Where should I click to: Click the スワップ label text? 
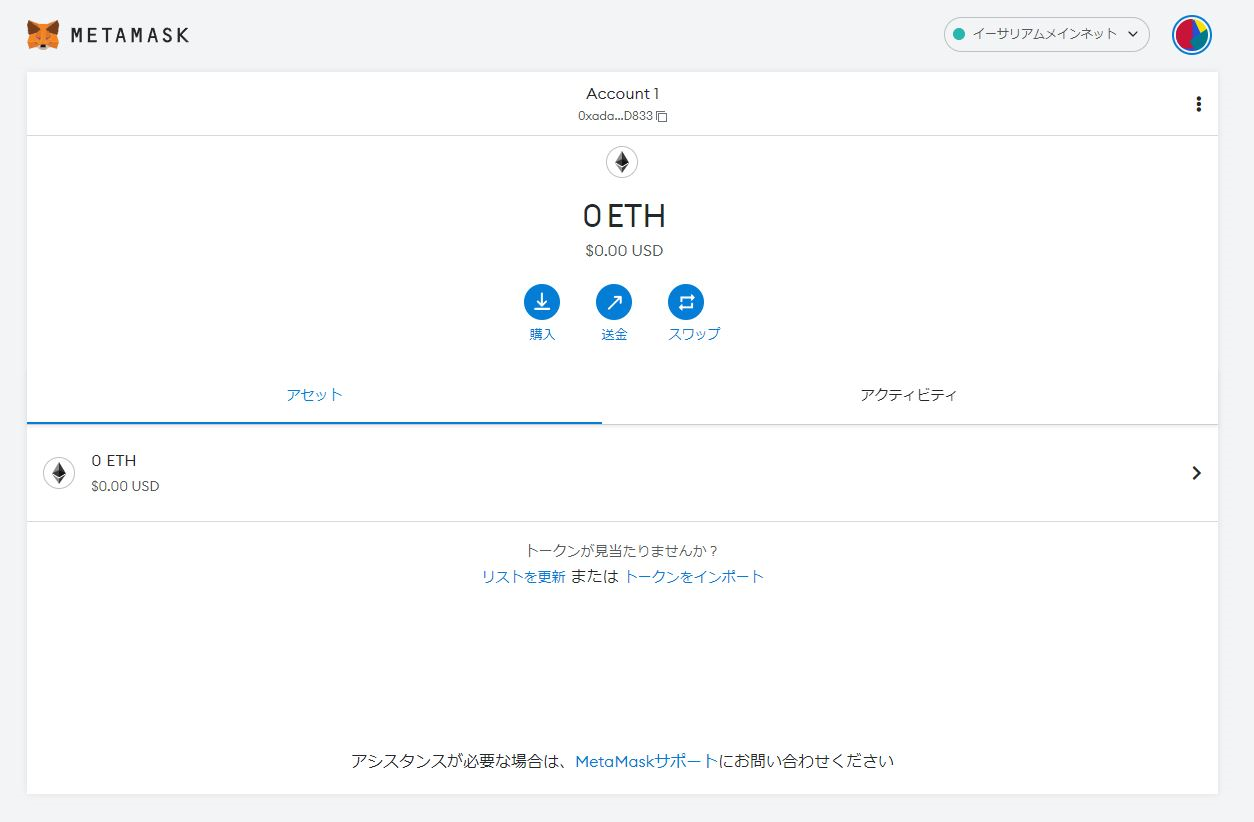click(x=694, y=335)
